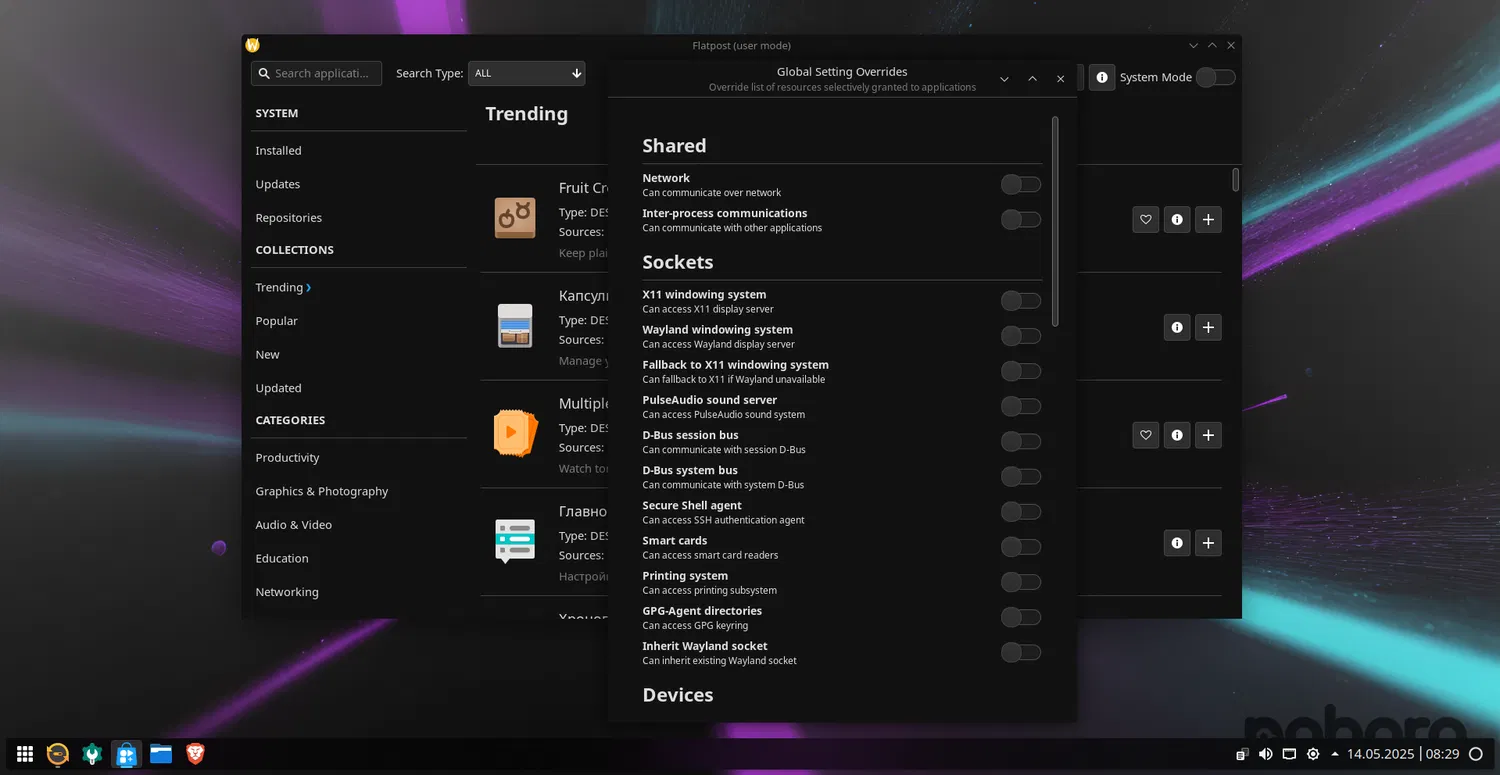Screen dimensions: 1500x775
Task: Toggle the System Mode switch
Action: point(1216,77)
